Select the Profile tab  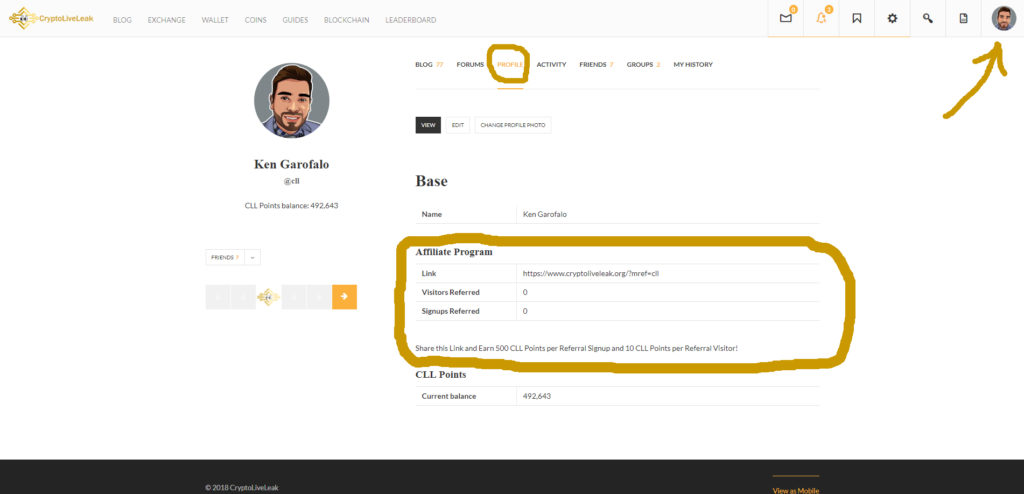[x=510, y=65]
